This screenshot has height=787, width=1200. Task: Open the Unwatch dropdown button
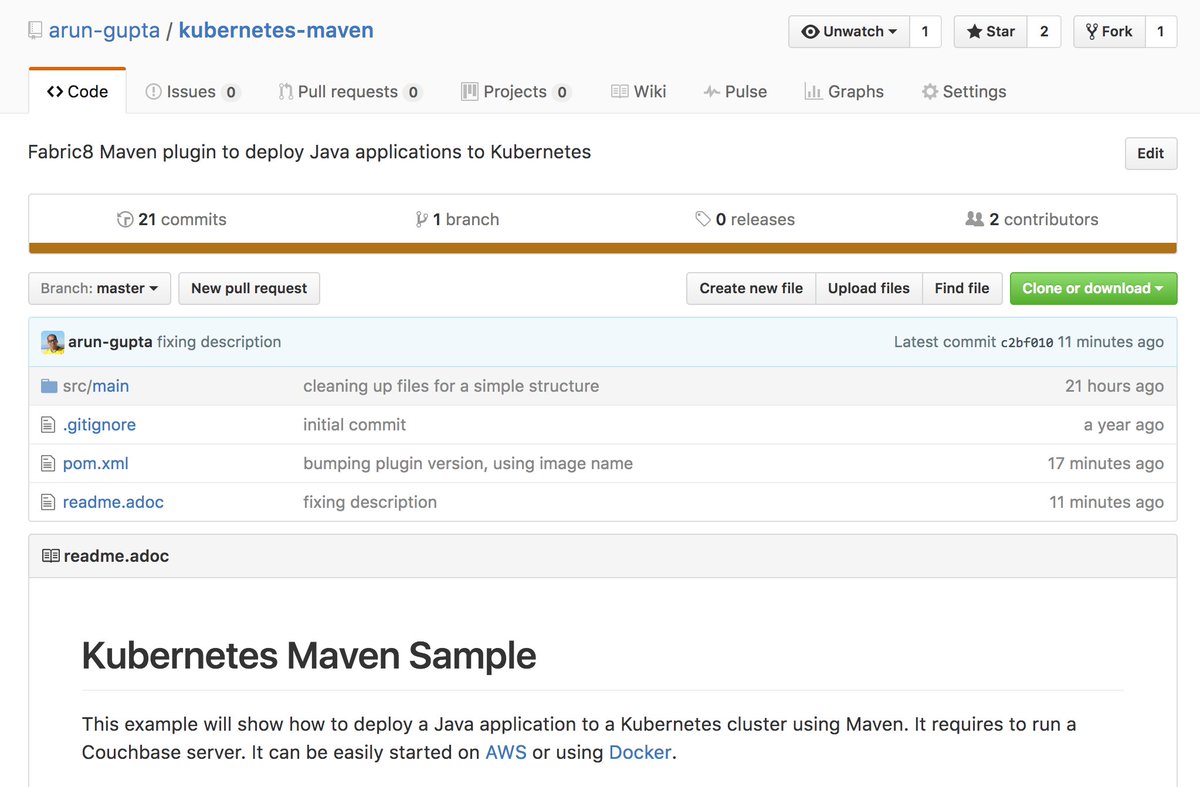pos(849,32)
